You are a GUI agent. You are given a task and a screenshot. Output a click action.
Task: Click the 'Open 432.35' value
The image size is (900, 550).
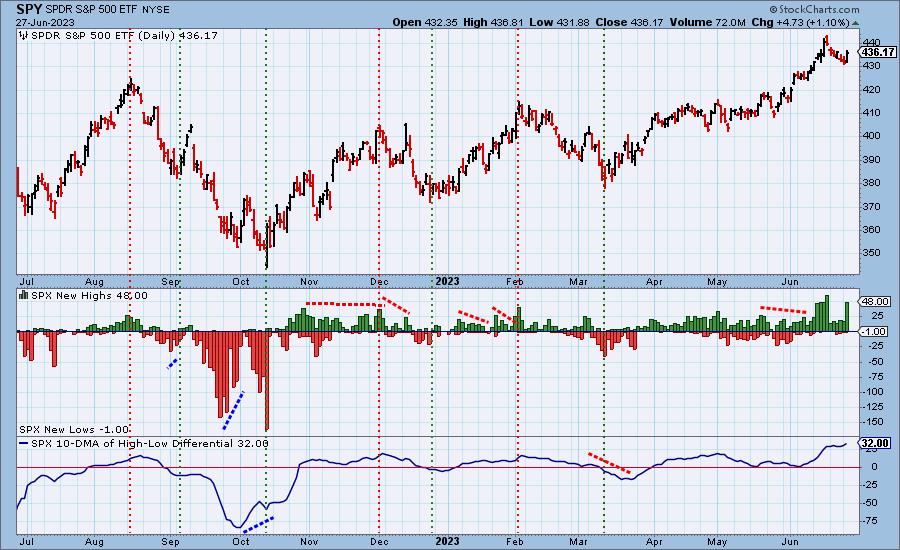(x=425, y=22)
